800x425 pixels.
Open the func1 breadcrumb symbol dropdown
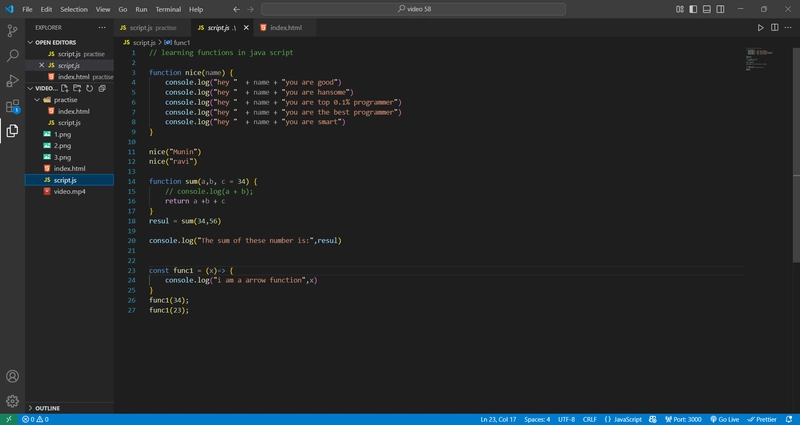pos(177,42)
